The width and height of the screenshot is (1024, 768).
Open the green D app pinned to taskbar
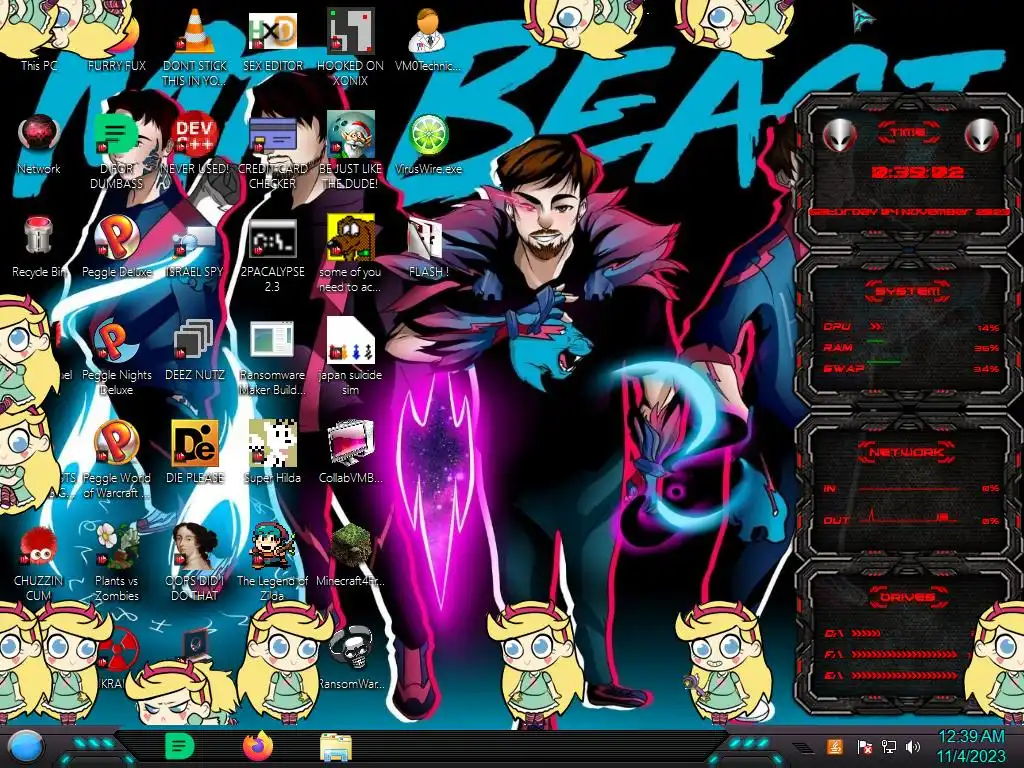pos(179,746)
